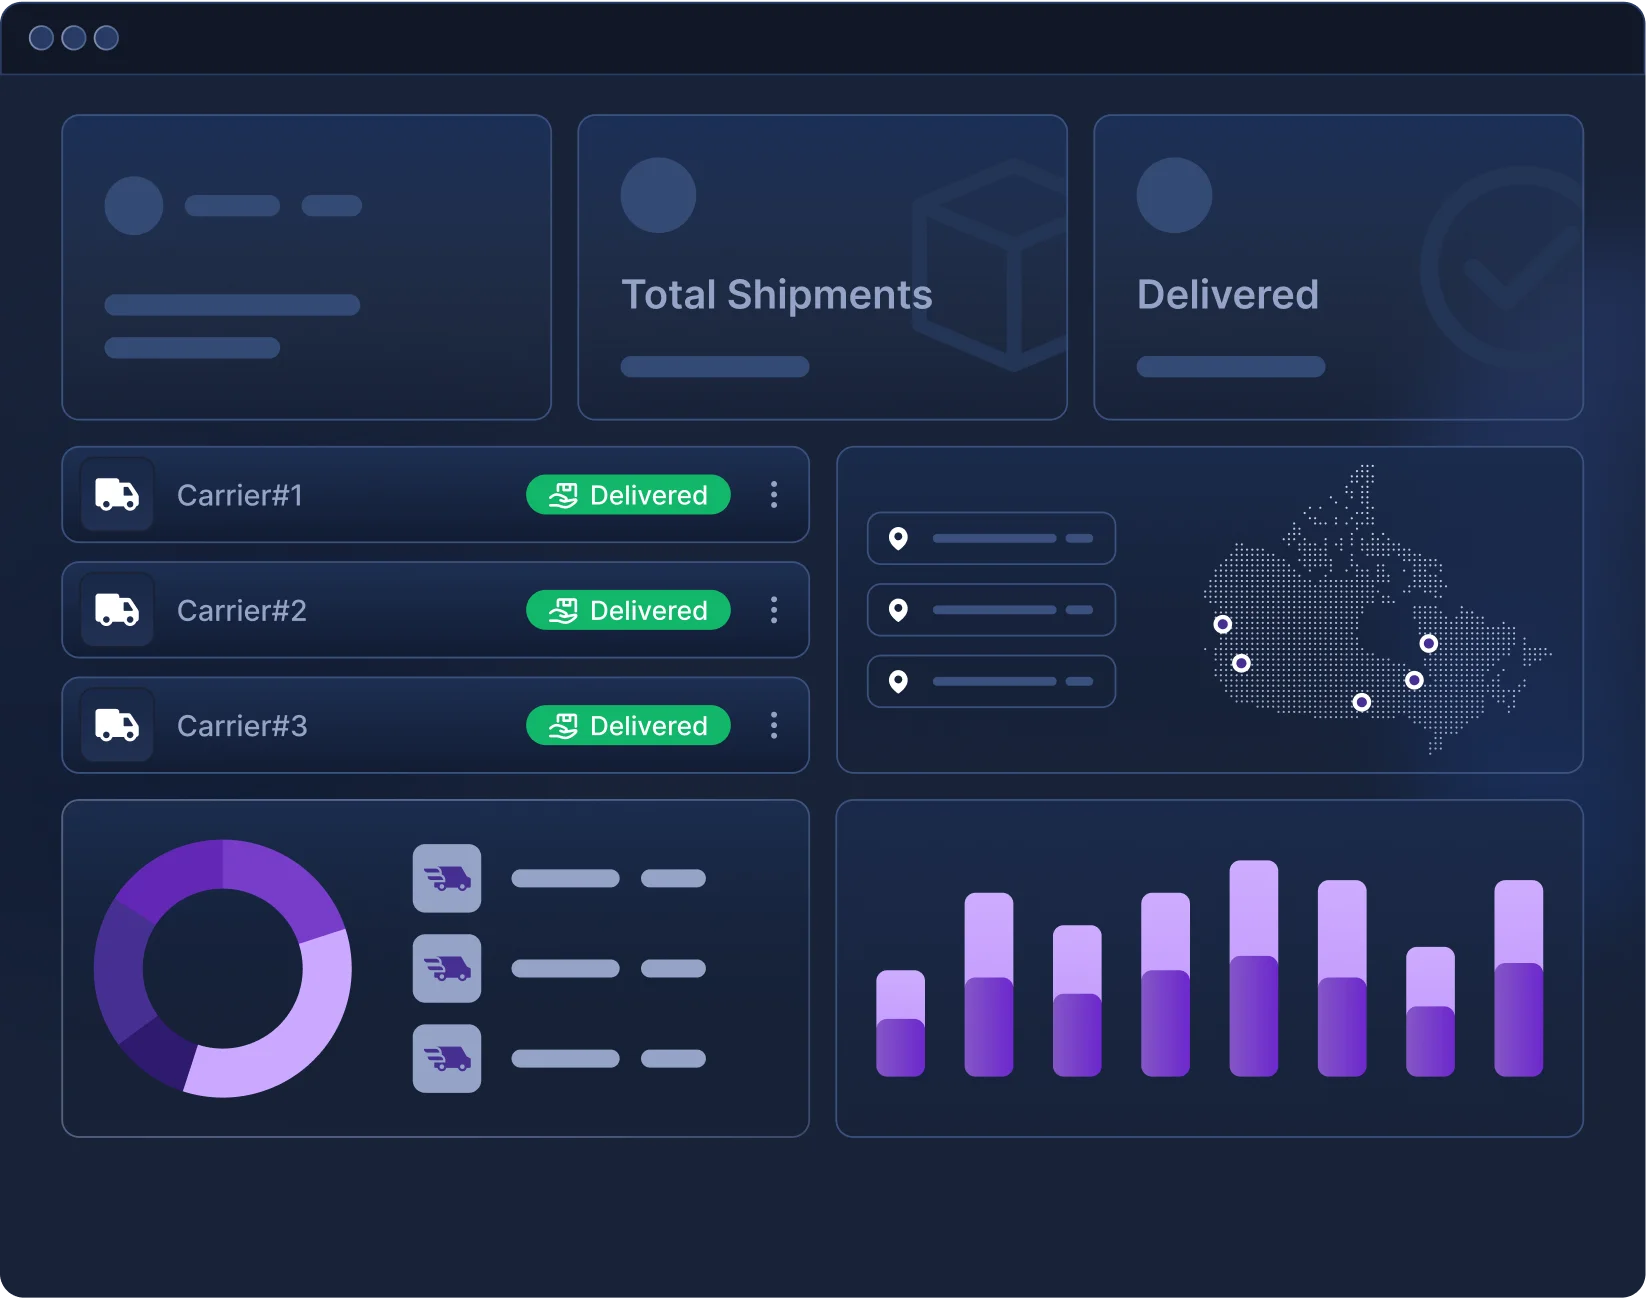1646x1298 pixels.
Task: Click the middle location pin icon
Action: click(x=898, y=610)
